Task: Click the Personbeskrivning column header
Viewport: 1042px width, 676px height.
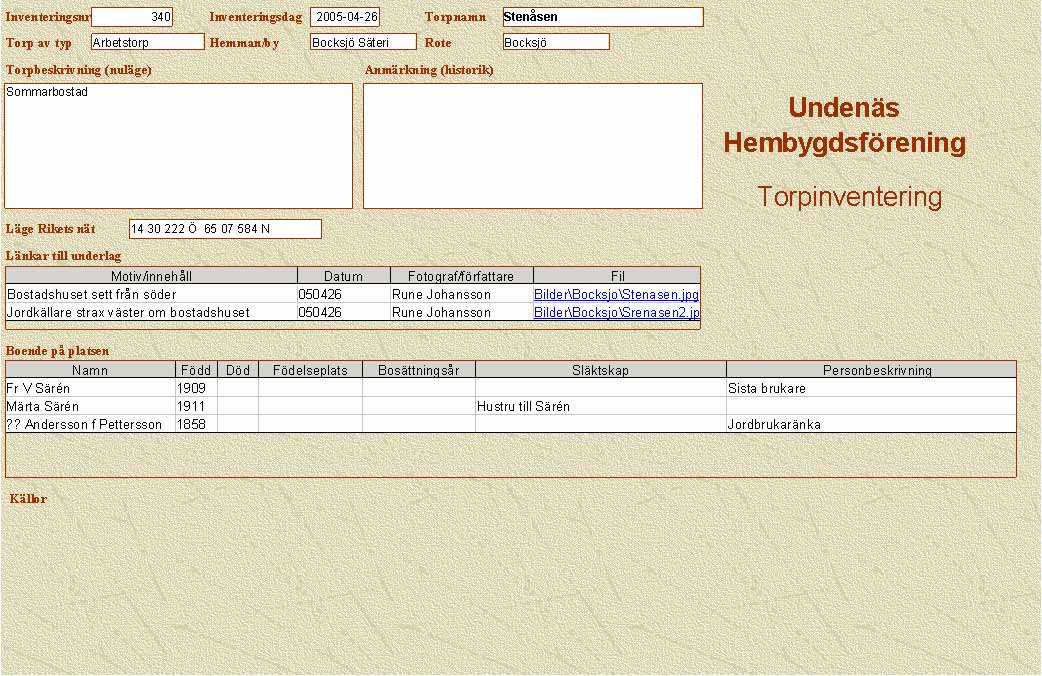Action: click(x=877, y=370)
